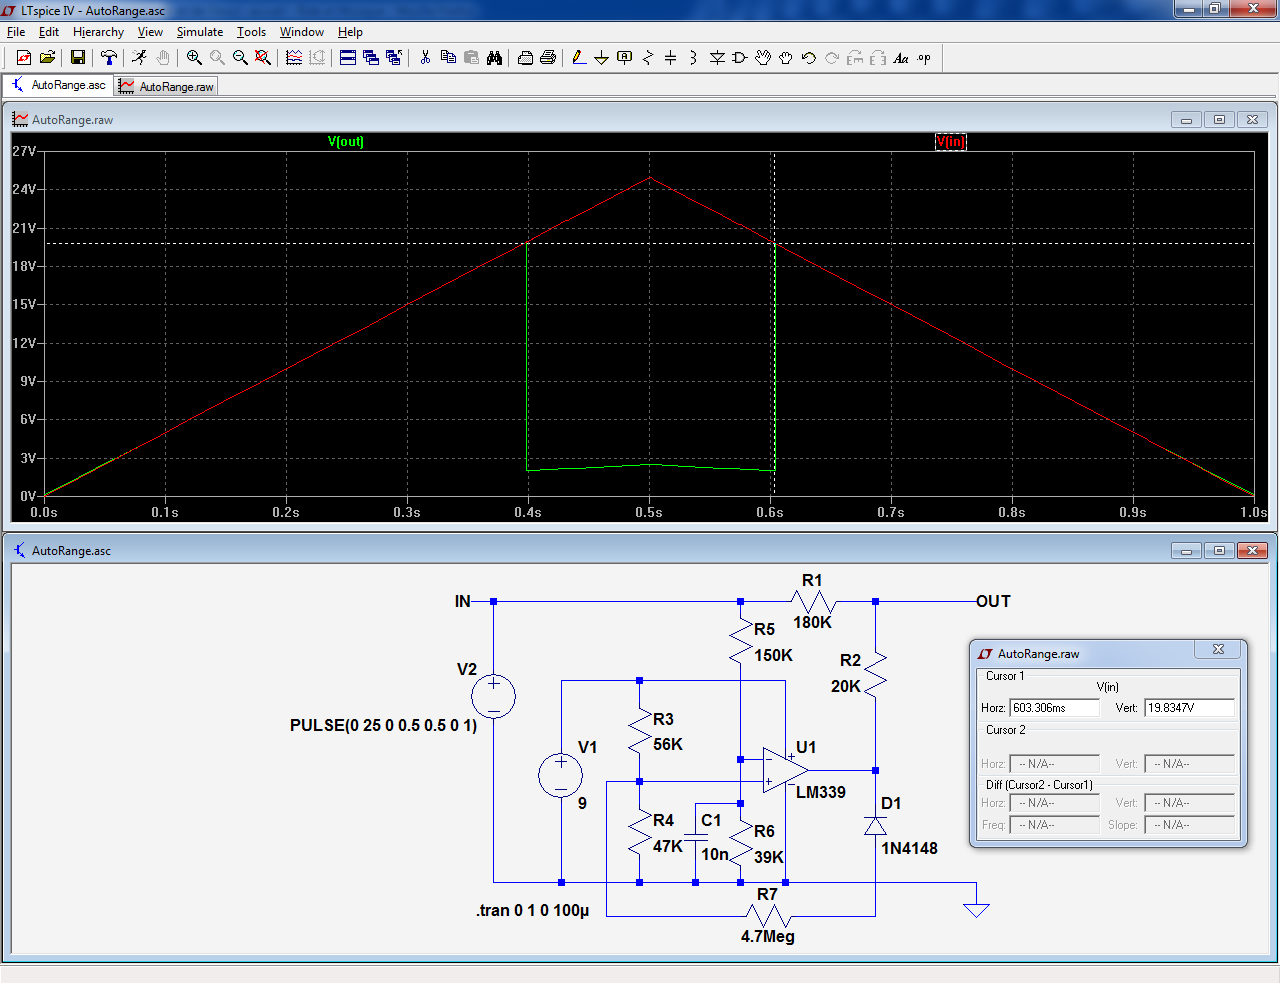The image size is (1280, 984).
Task: Click the Cut scissors tool
Action: point(425,58)
